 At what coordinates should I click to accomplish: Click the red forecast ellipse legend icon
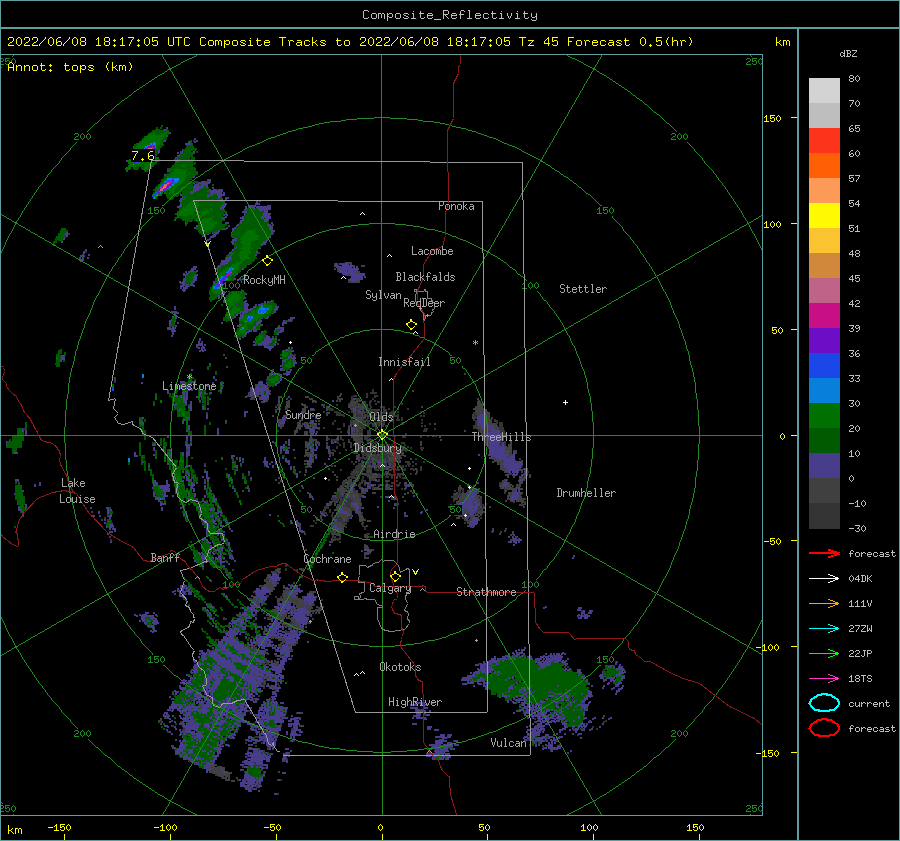(x=824, y=728)
